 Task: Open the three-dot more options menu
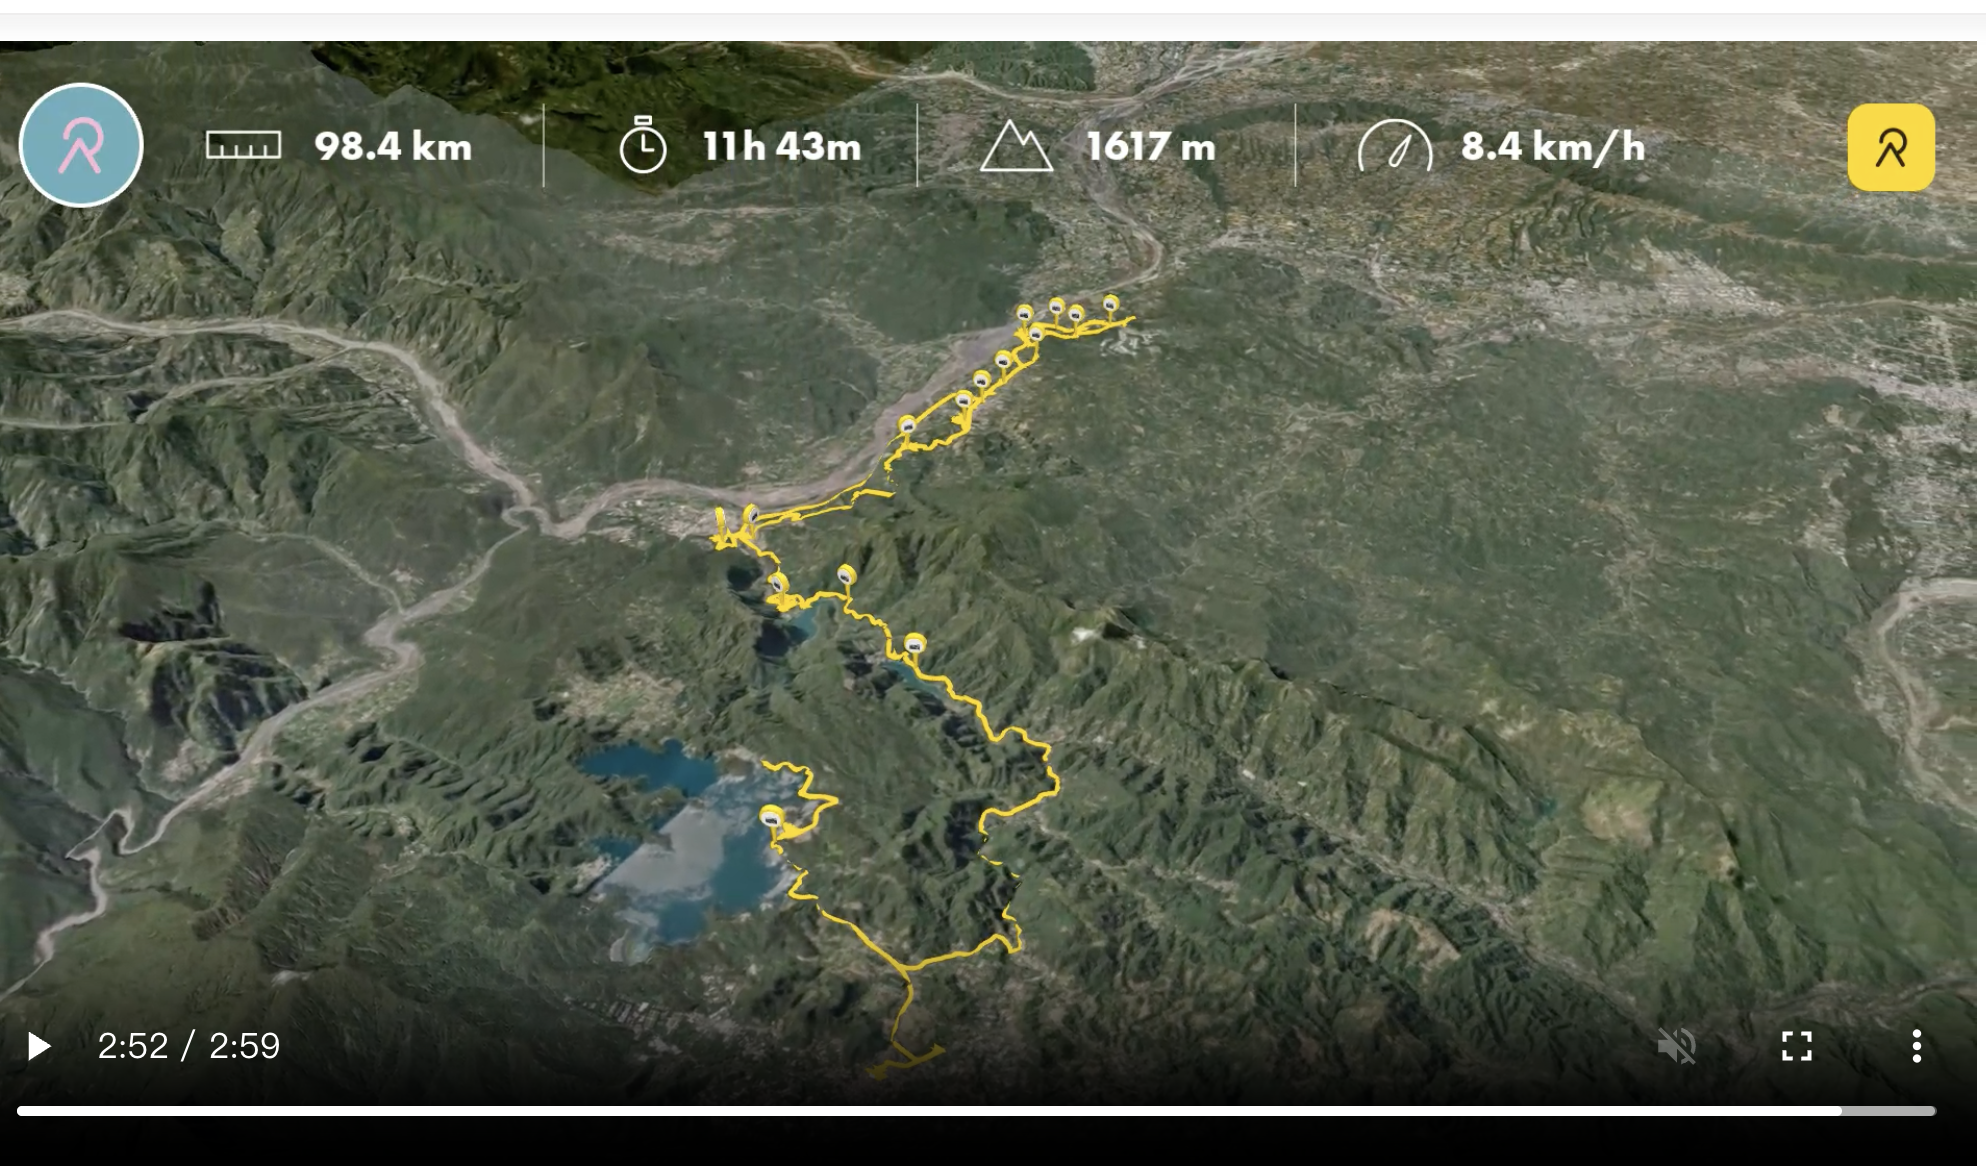tap(1916, 1046)
